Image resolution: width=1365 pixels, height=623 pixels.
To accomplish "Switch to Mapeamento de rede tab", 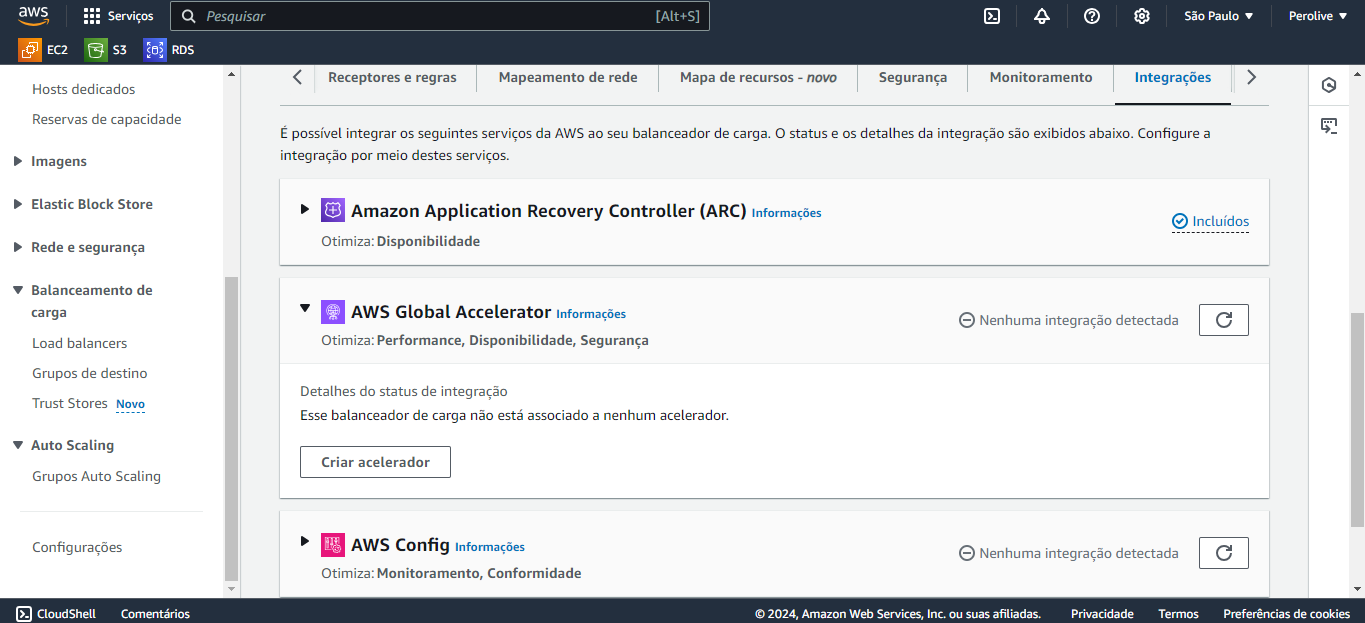I will [568, 77].
